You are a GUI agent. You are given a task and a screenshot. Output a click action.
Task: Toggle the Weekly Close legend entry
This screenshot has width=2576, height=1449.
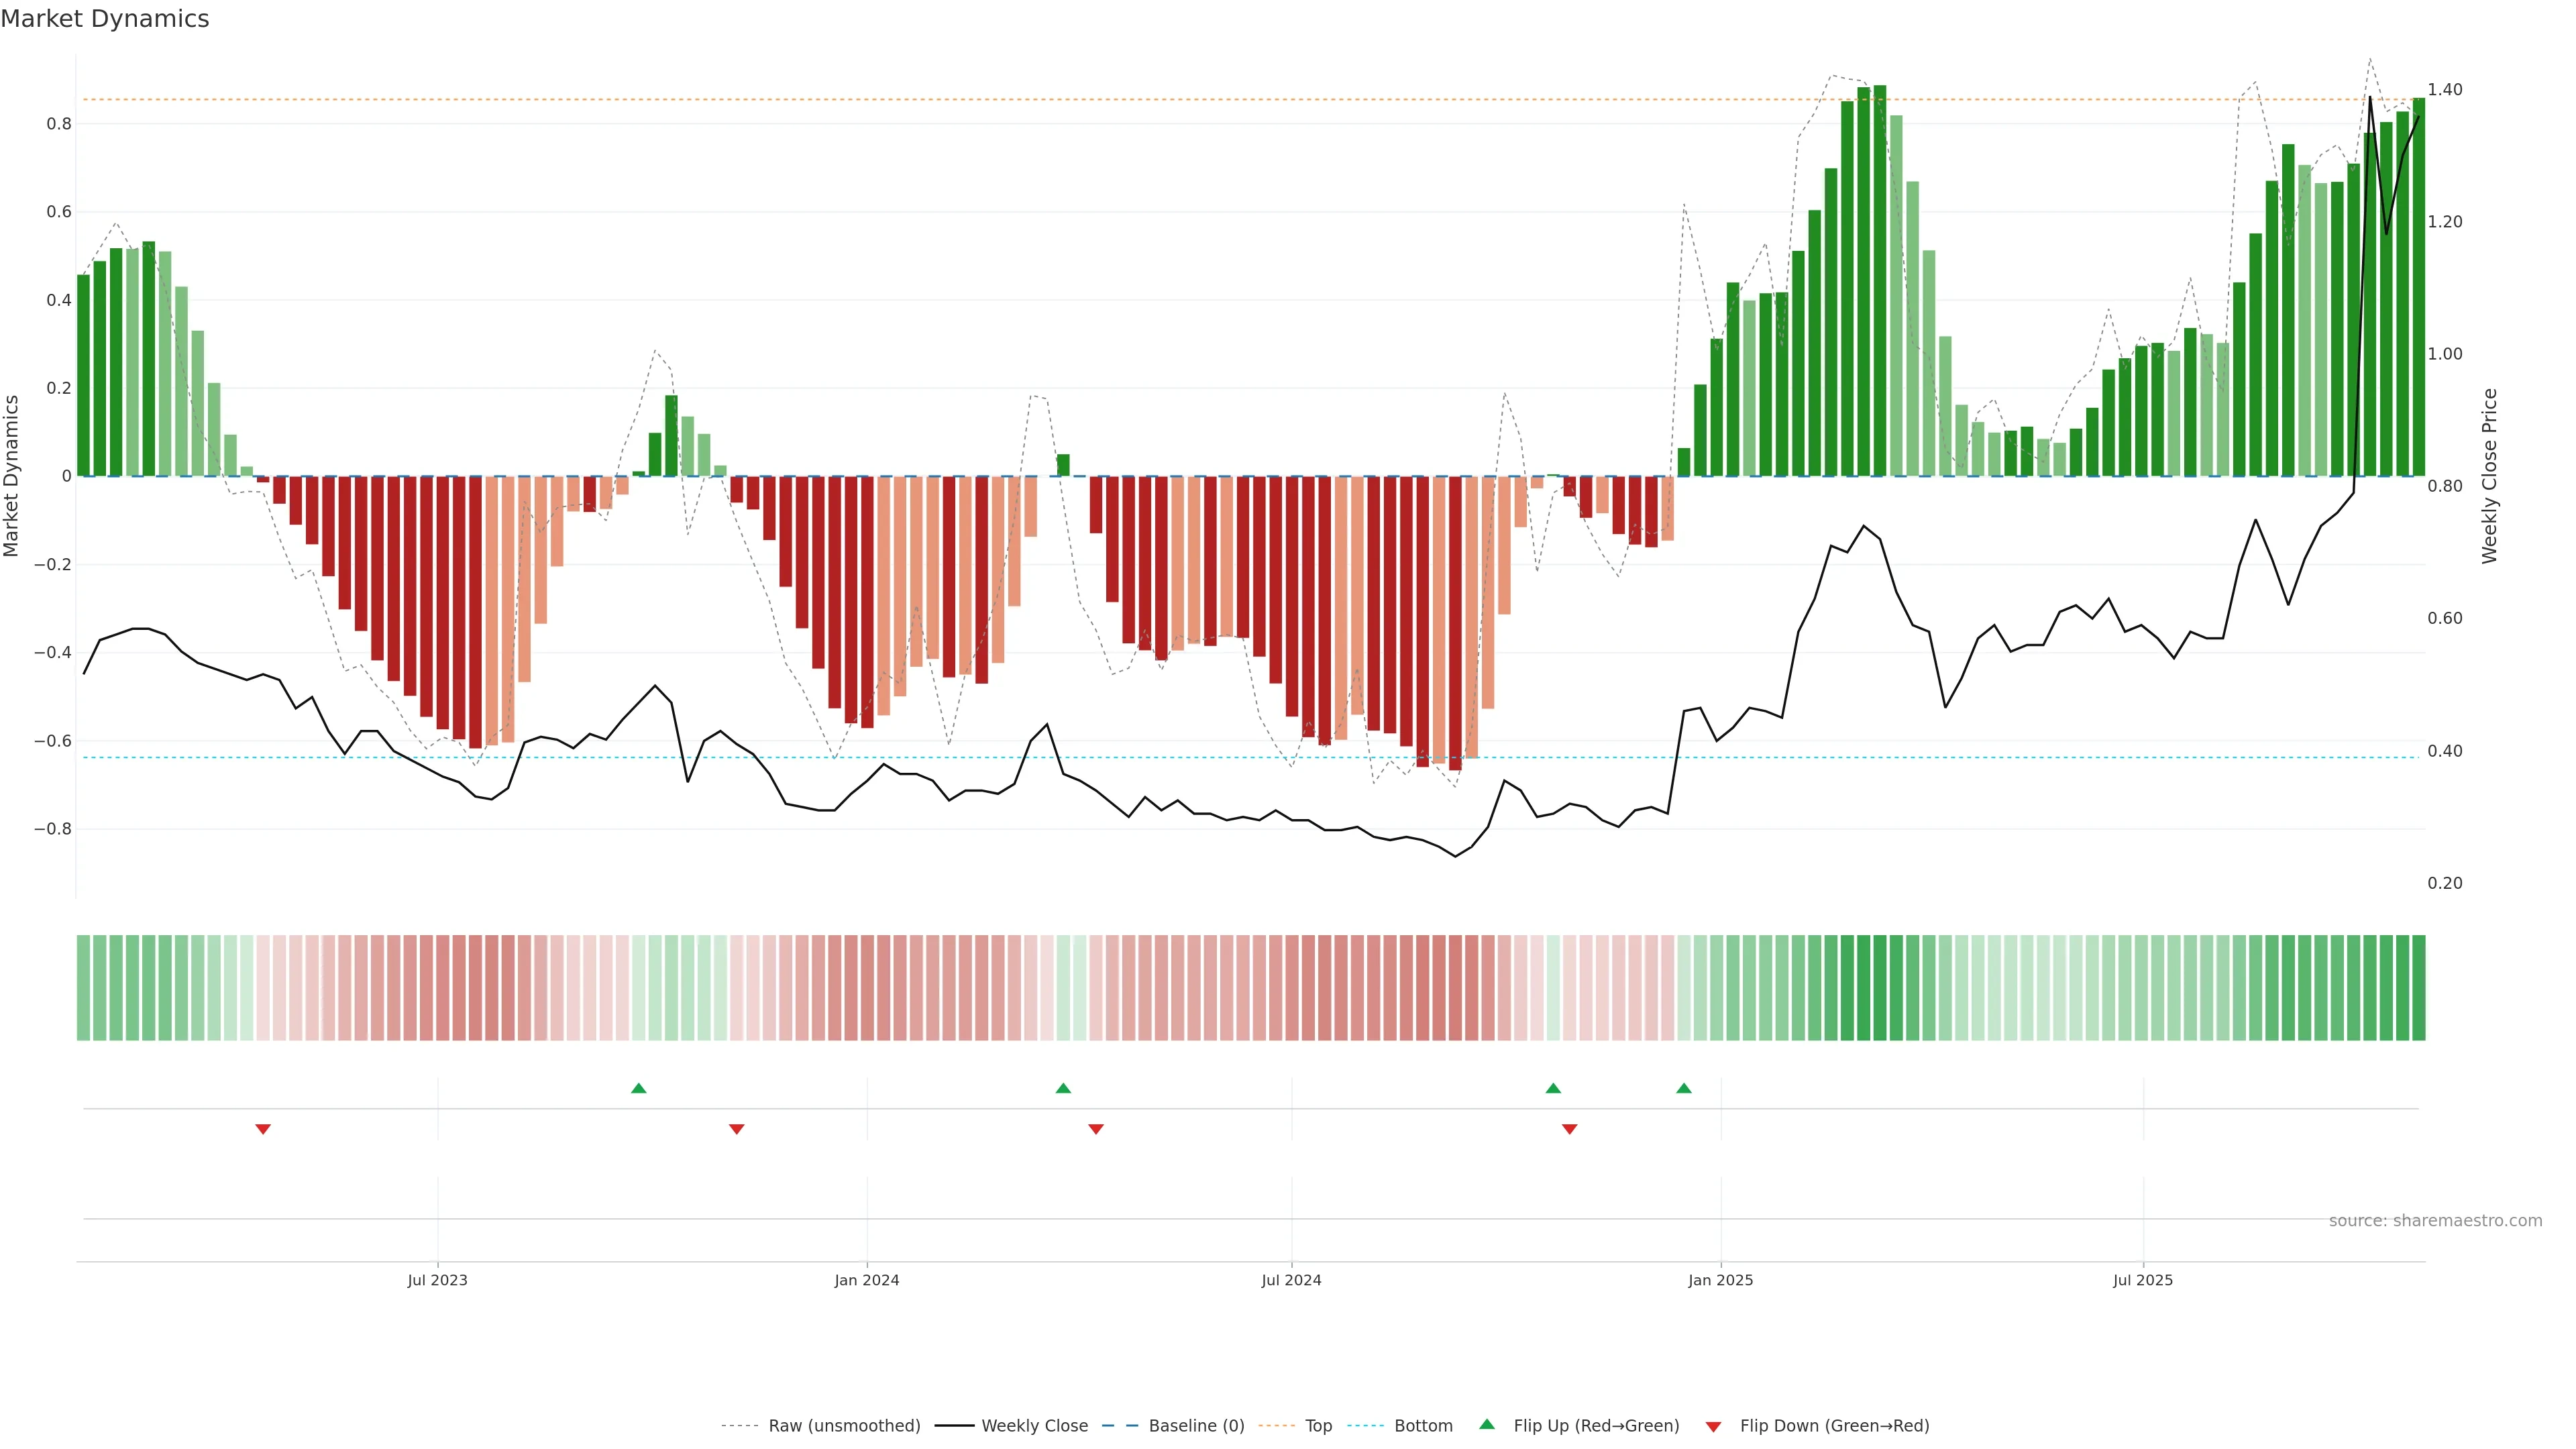tap(1034, 1426)
